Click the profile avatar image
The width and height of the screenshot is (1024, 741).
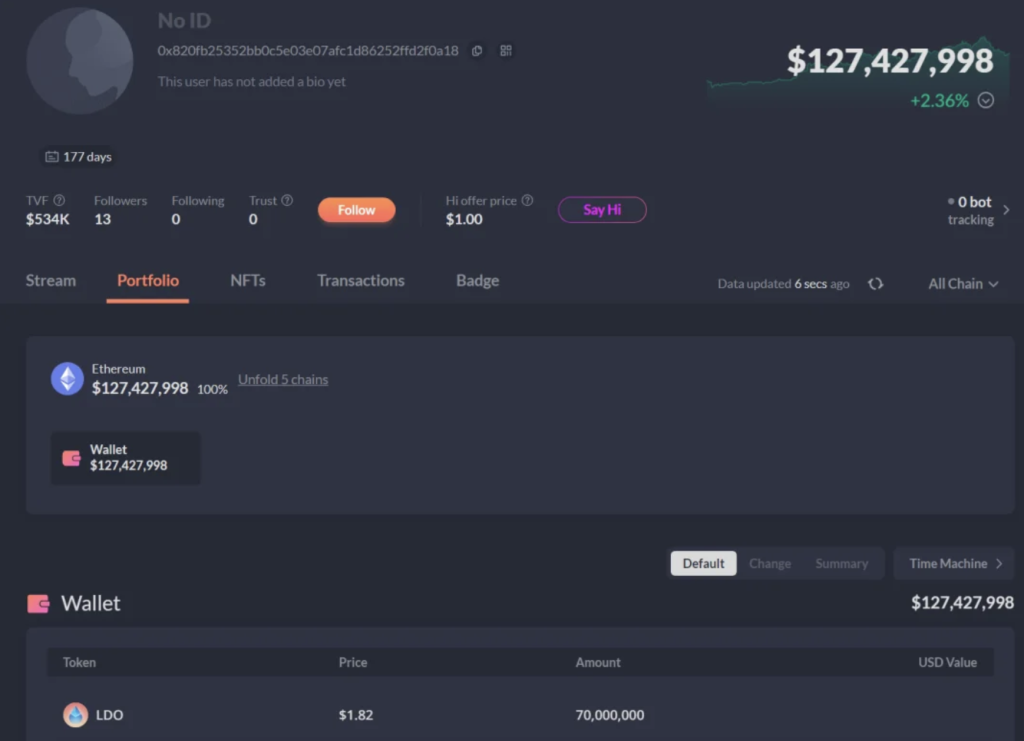[x=80, y=61]
